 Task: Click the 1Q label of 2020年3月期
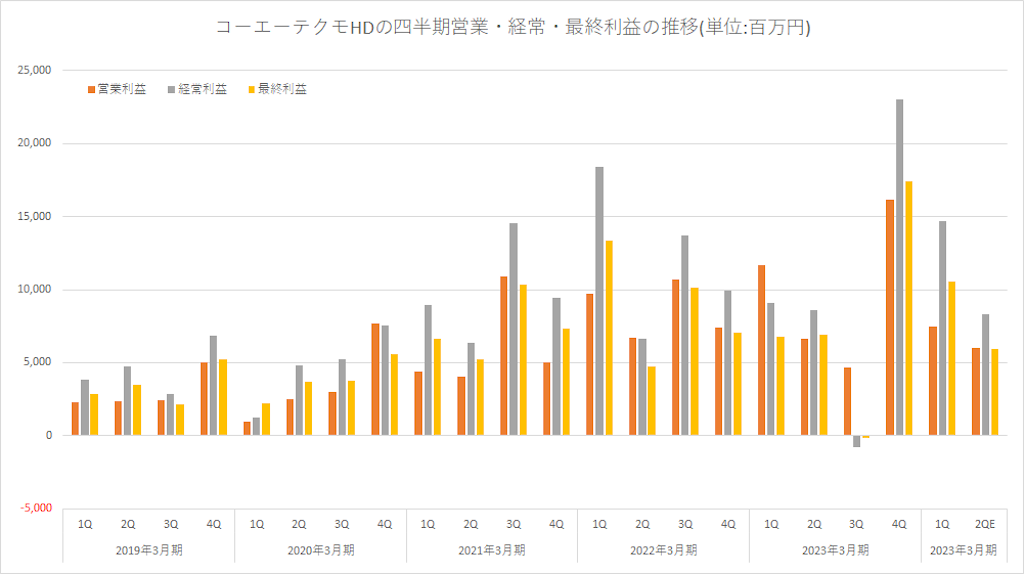257,524
